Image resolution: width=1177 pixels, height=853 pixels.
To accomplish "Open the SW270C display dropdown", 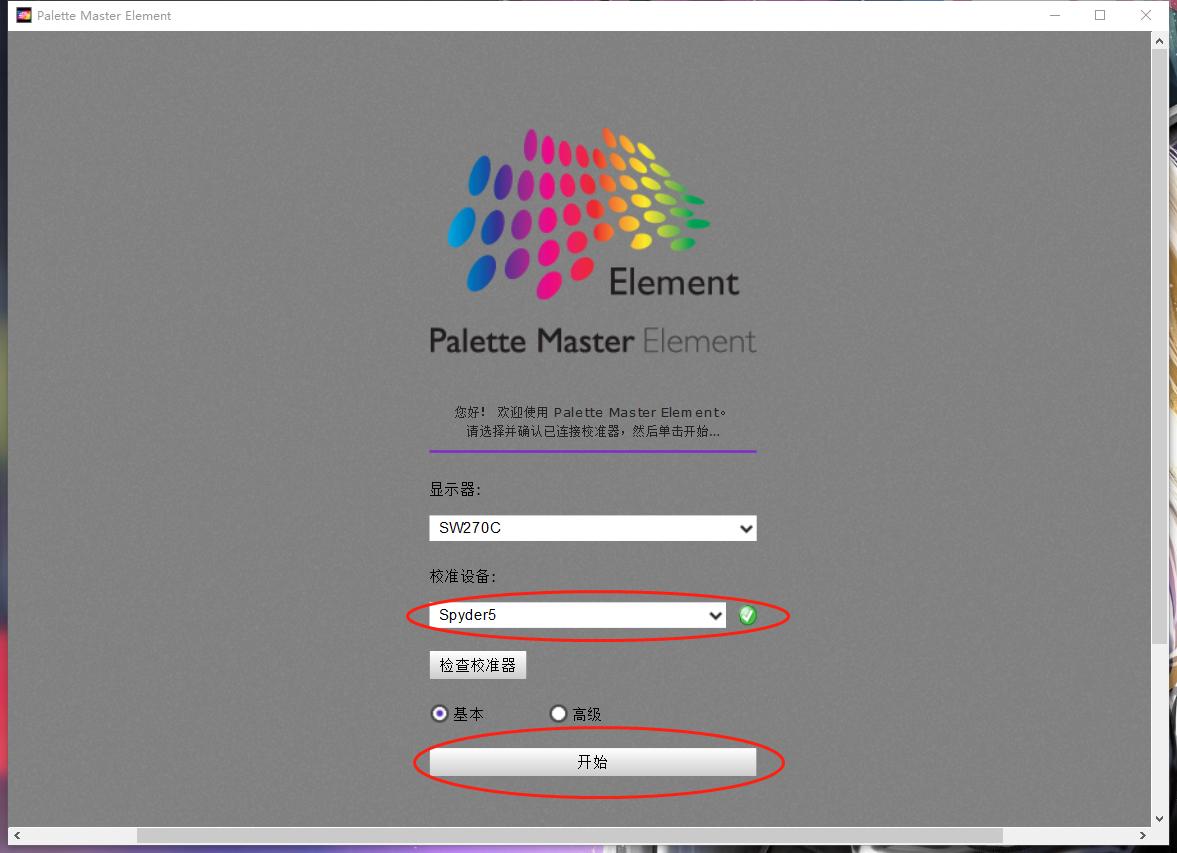I will [x=592, y=528].
